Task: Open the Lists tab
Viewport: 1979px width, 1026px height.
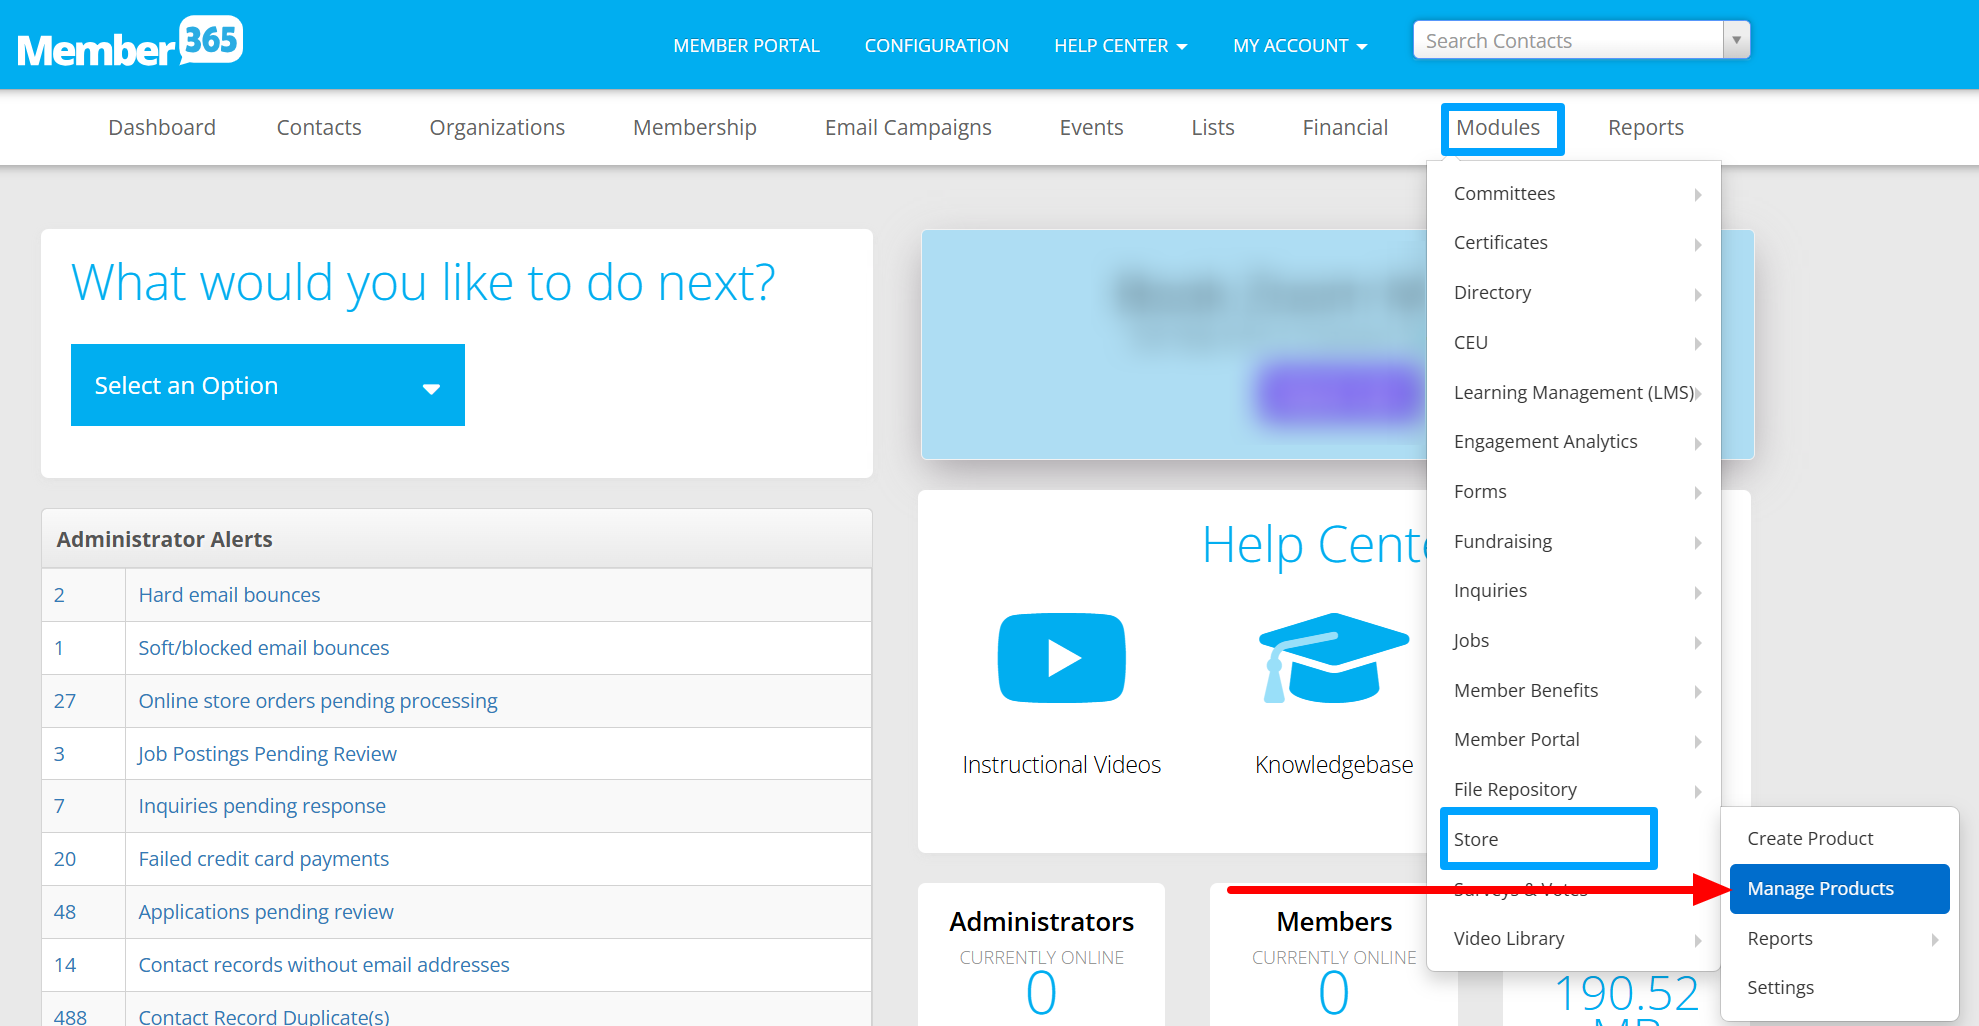Action: pyautogui.click(x=1213, y=127)
